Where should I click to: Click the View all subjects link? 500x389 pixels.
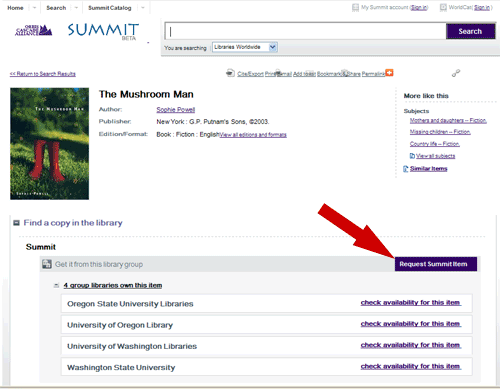coord(435,156)
